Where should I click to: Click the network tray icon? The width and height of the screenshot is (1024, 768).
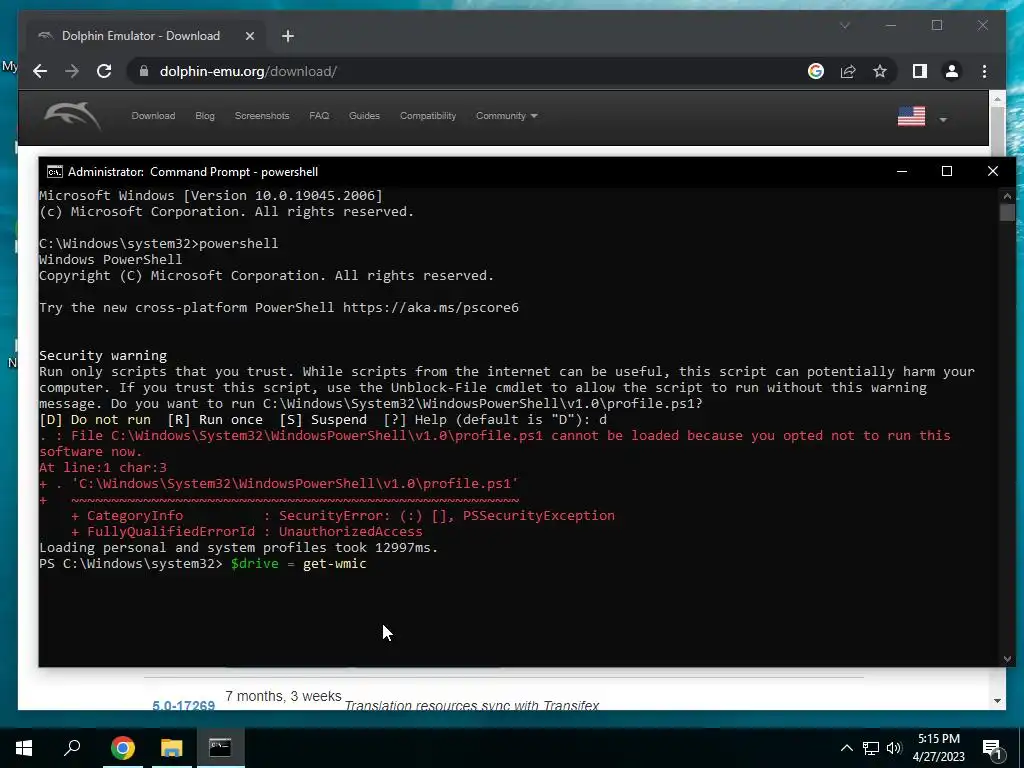pyautogui.click(x=871, y=748)
